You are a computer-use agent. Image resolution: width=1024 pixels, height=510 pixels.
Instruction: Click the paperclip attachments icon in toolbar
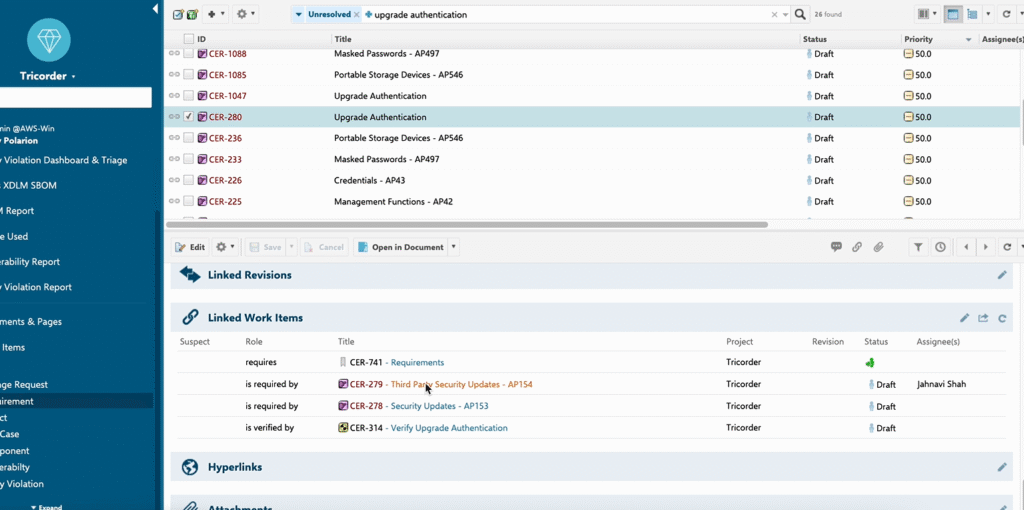(878, 247)
